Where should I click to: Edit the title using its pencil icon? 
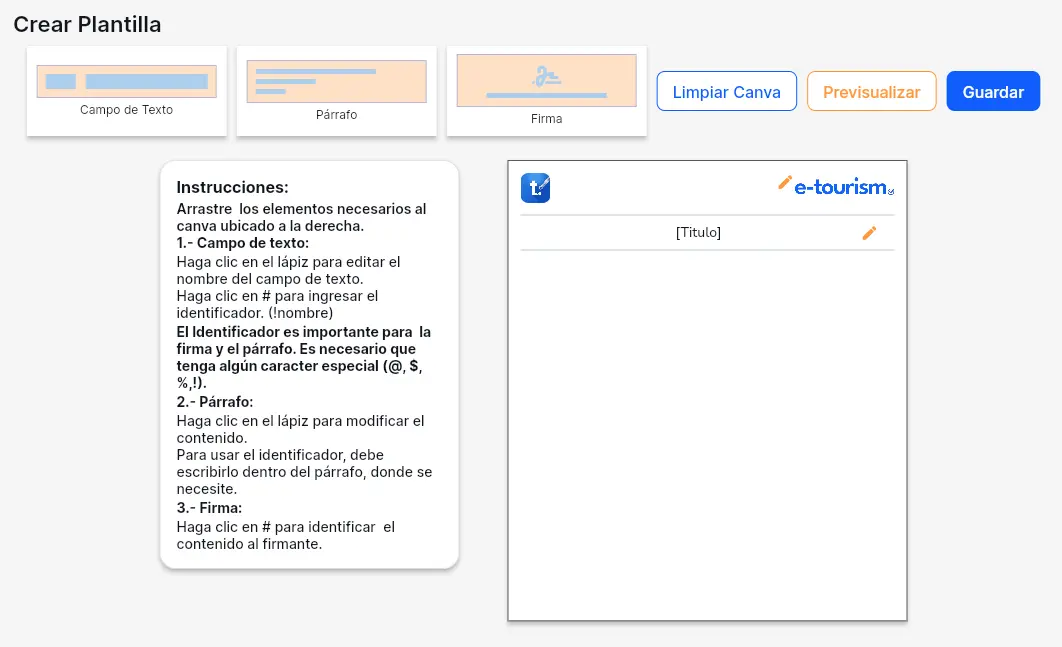tap(869, 233)
